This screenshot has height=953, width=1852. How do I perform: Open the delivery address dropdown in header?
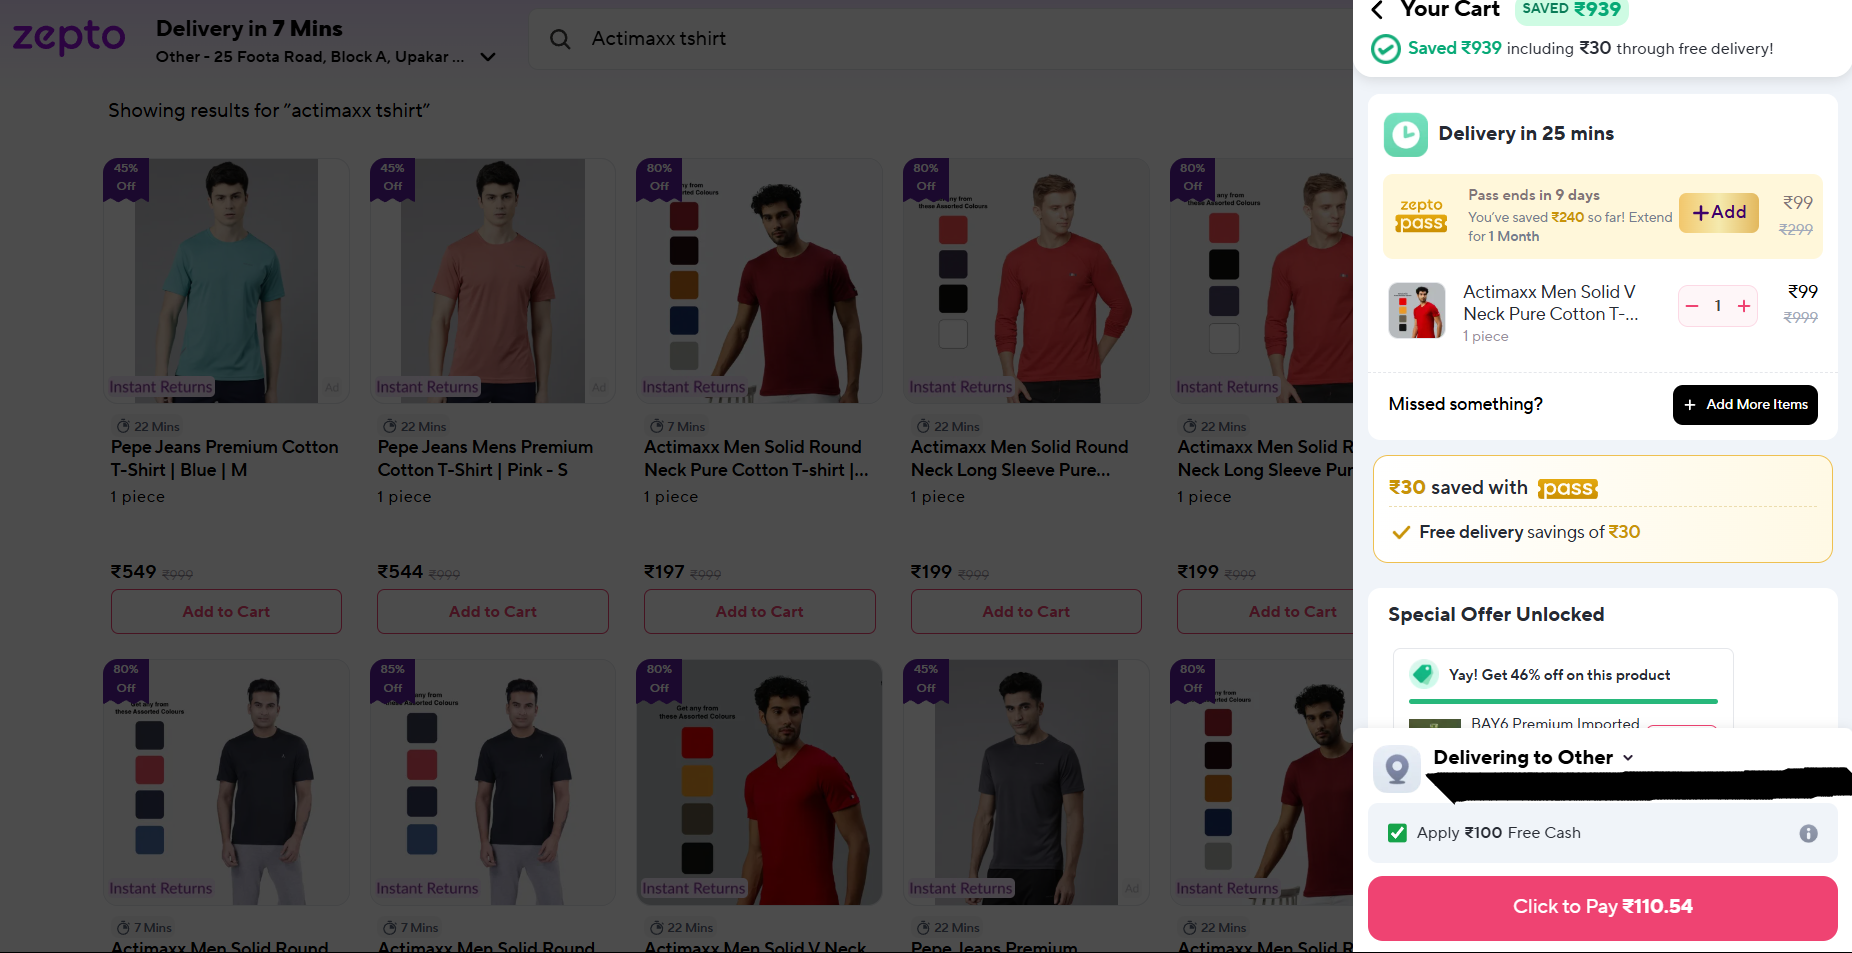pos(488,57)
